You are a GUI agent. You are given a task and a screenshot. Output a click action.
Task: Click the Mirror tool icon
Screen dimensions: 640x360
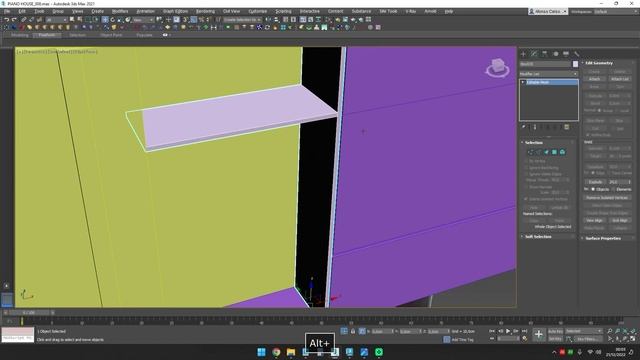[x=268, y=19]
